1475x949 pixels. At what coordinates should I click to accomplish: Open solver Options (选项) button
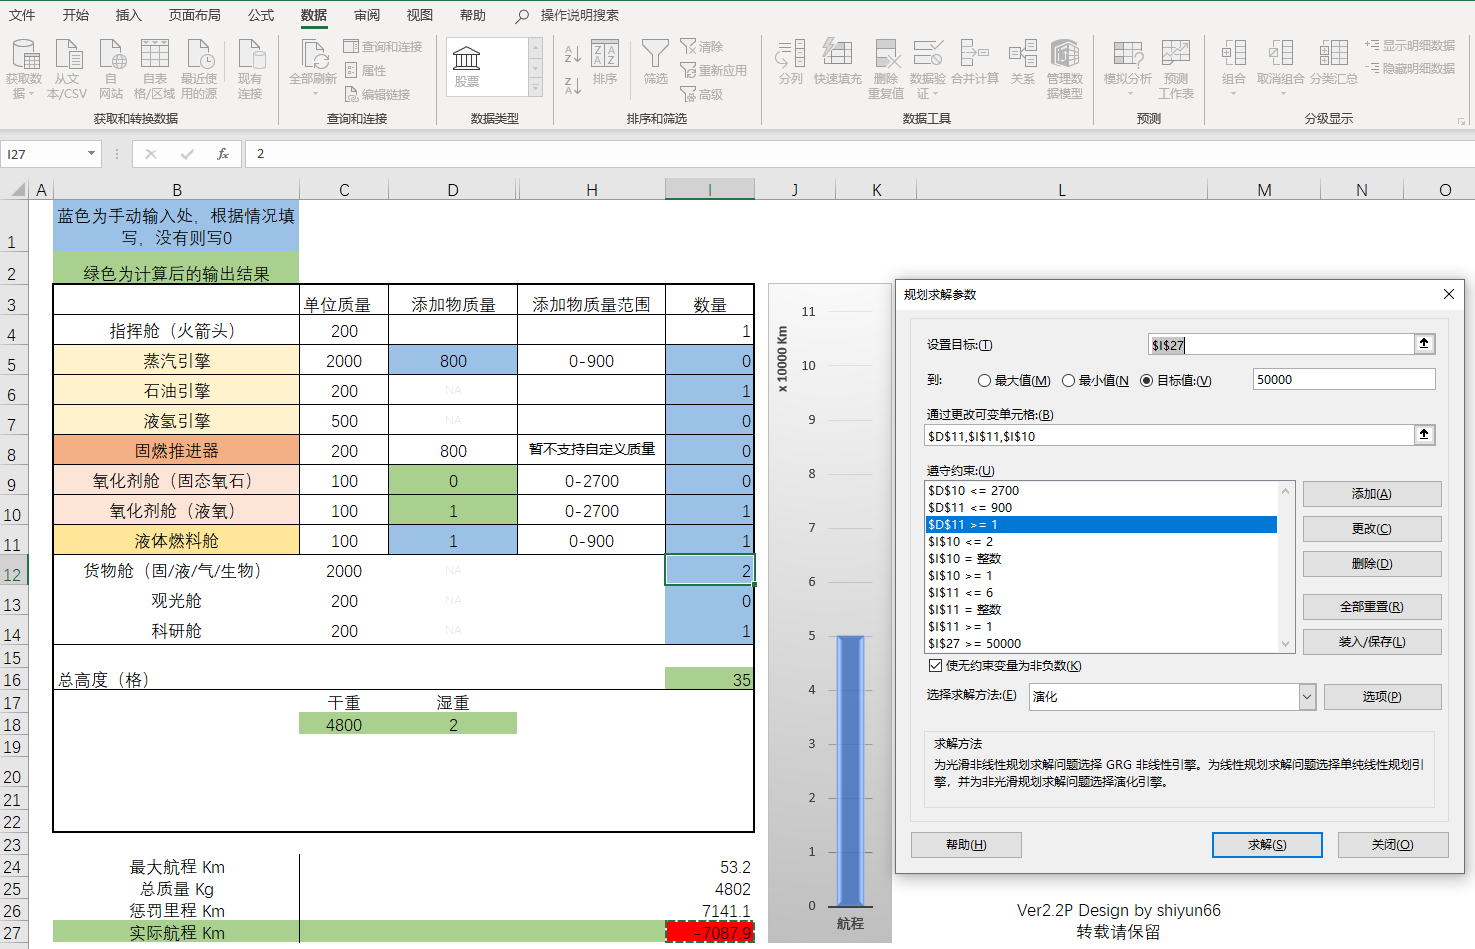(x=1382, y=697)
